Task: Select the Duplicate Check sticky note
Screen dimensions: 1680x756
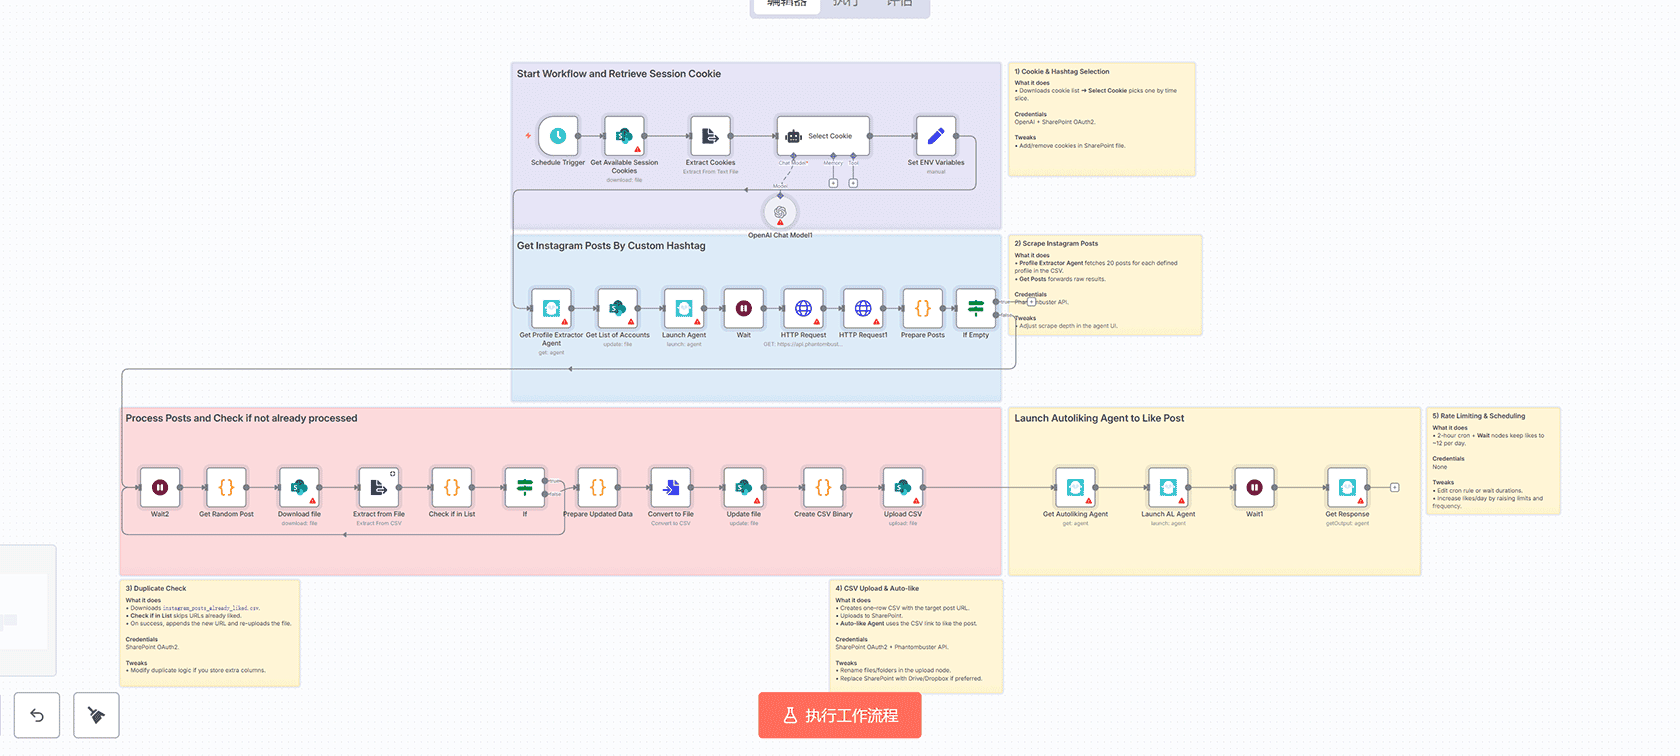Action: click(209, 632)
